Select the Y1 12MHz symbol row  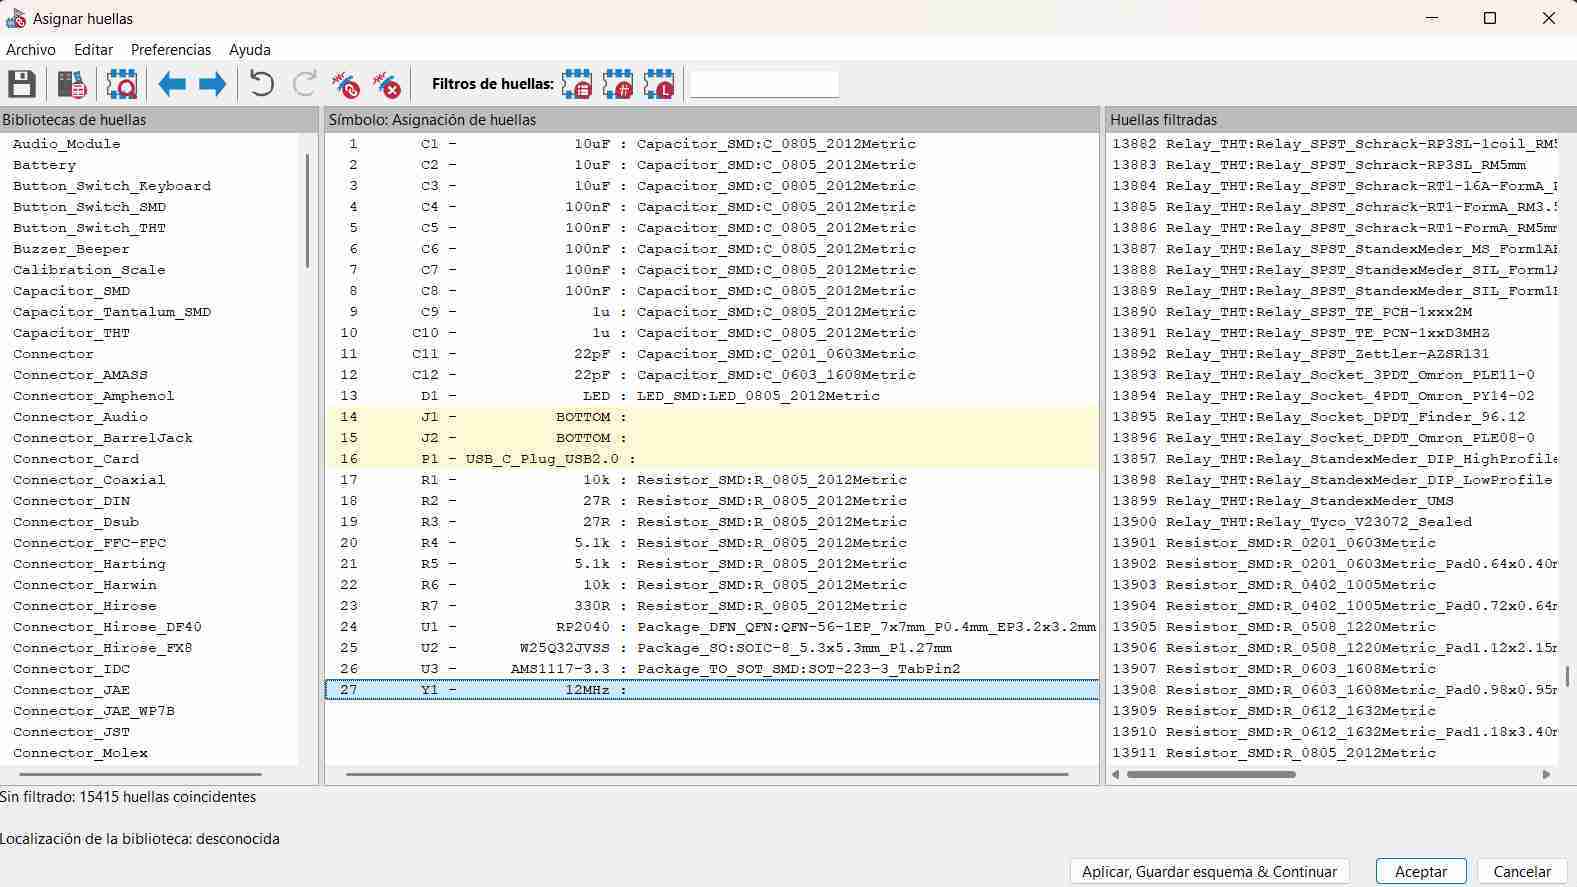click(x=712, y=690)
